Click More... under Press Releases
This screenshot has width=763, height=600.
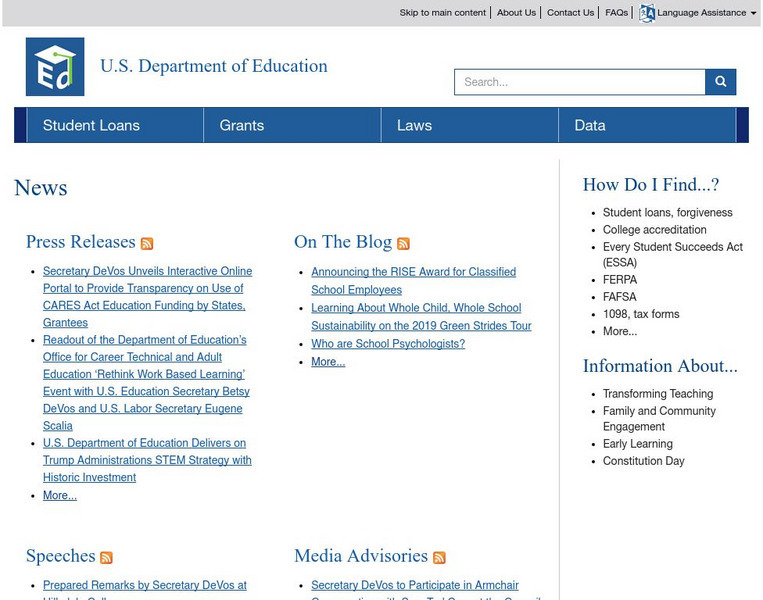(60, 495)
